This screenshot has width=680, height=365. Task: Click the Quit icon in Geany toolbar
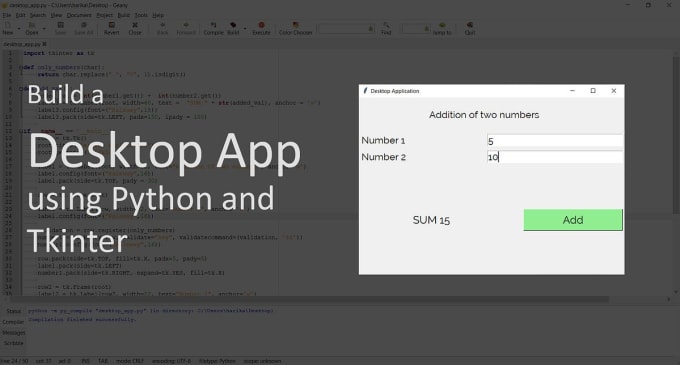470,25
